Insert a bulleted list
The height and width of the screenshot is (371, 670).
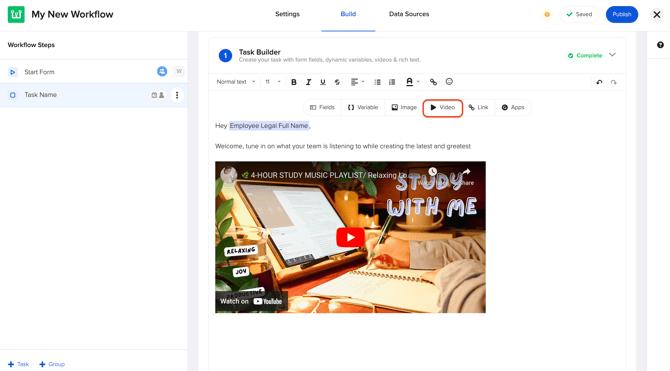point(377,82)
